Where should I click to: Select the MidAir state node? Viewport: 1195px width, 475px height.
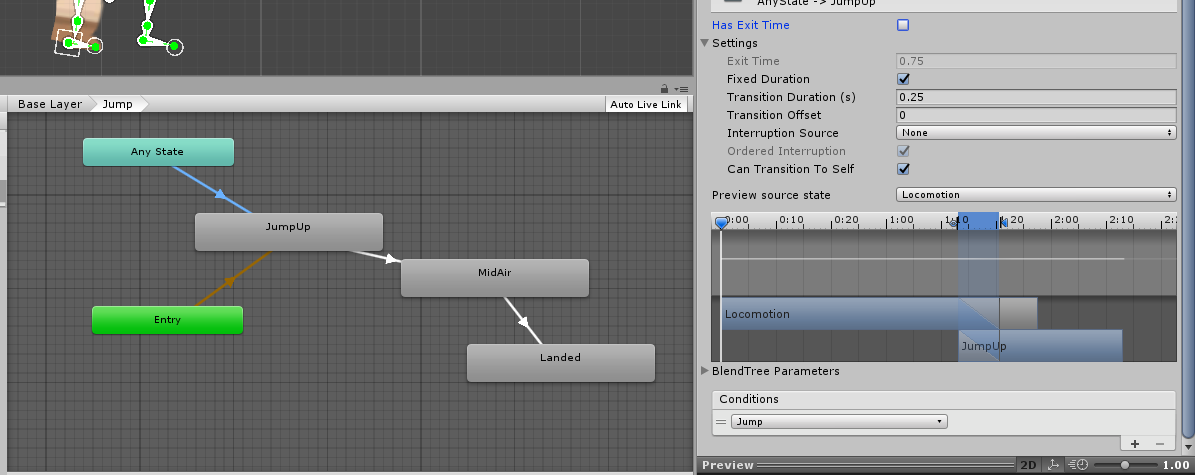[494, 278]
